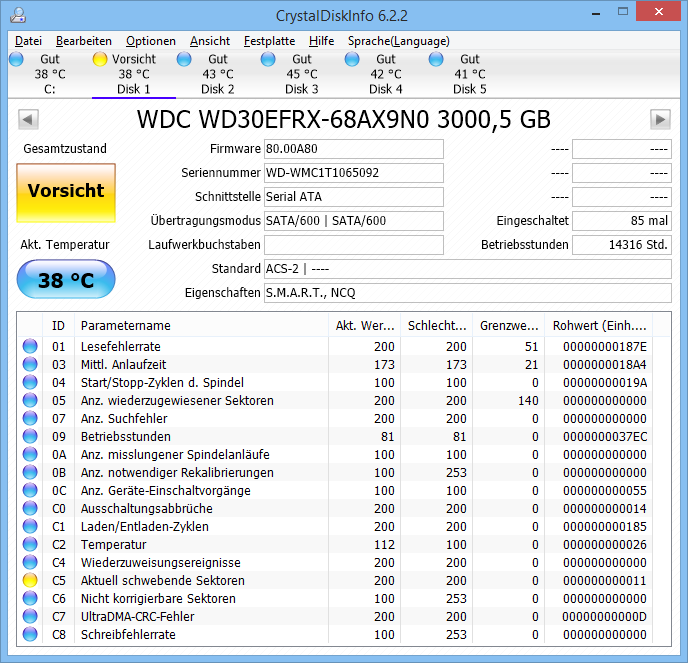Click the blue status orb for Disk 3
The width and height of the screenshot is (688, 663).
coord(268,59)
